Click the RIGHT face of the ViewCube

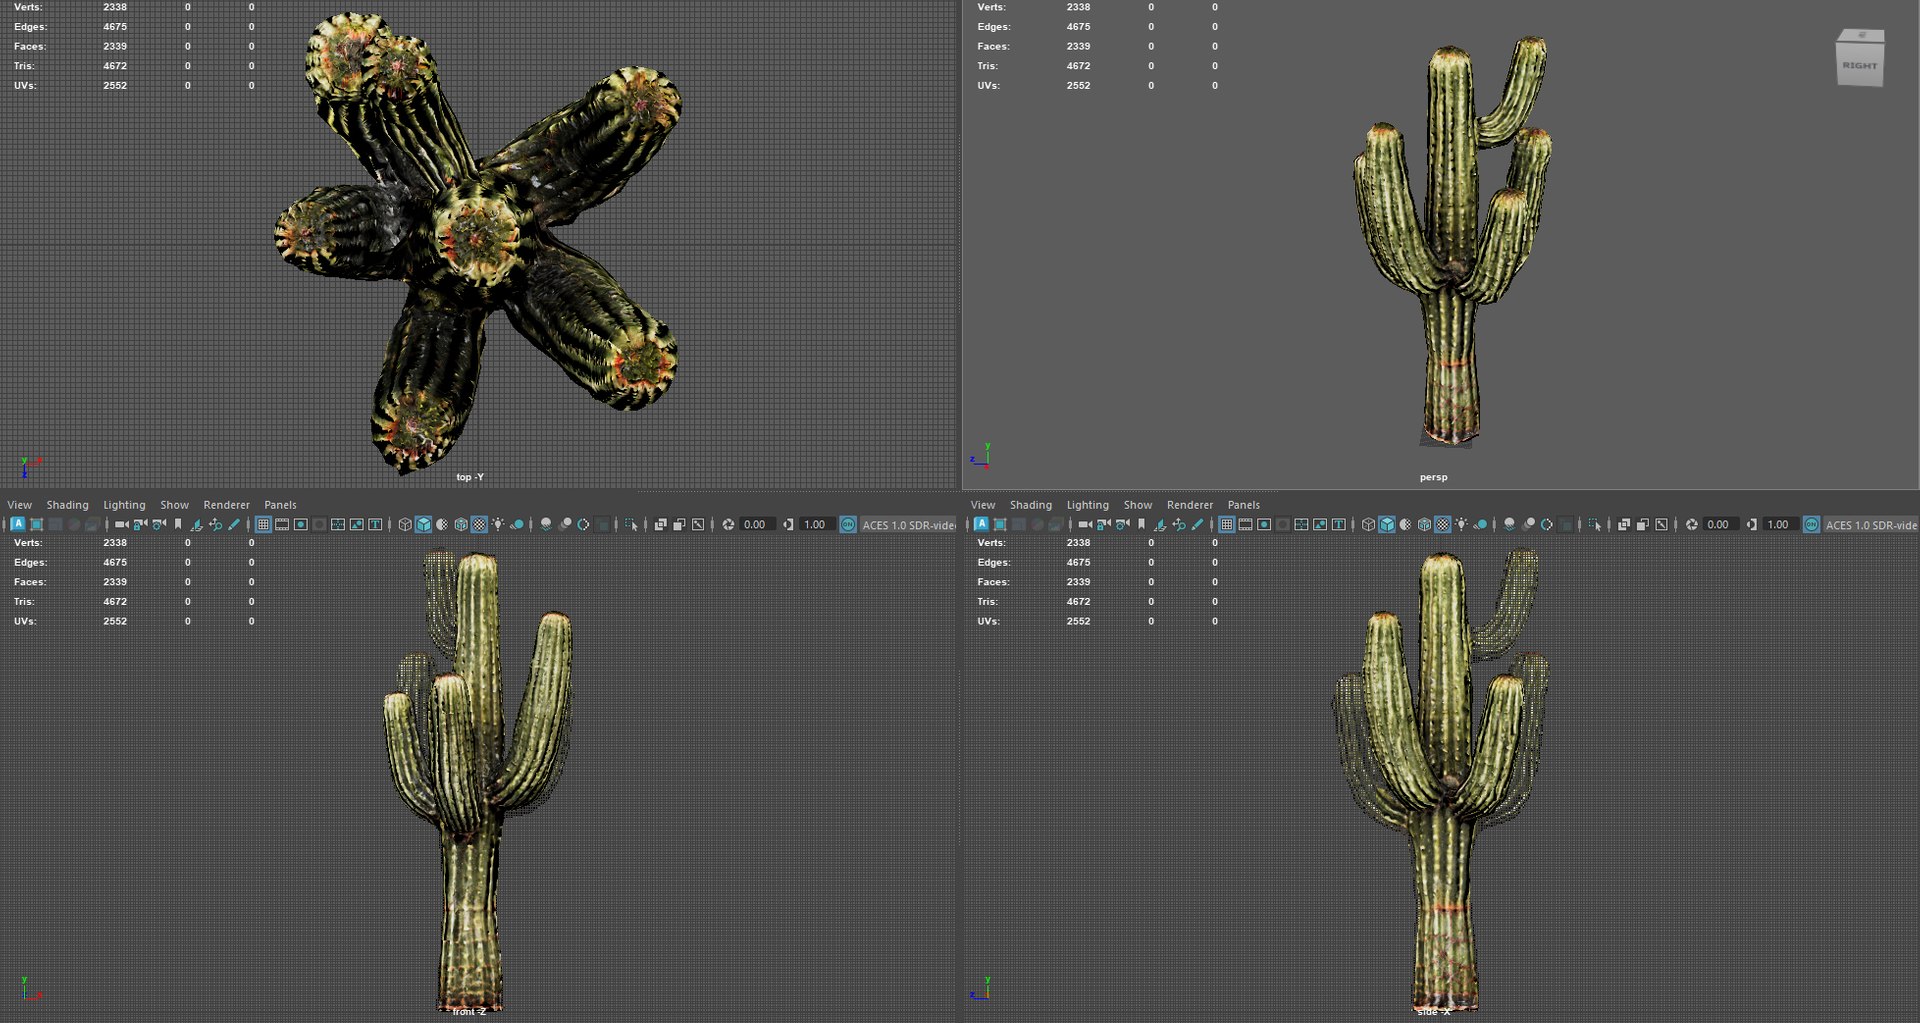tap(1860, 65)
